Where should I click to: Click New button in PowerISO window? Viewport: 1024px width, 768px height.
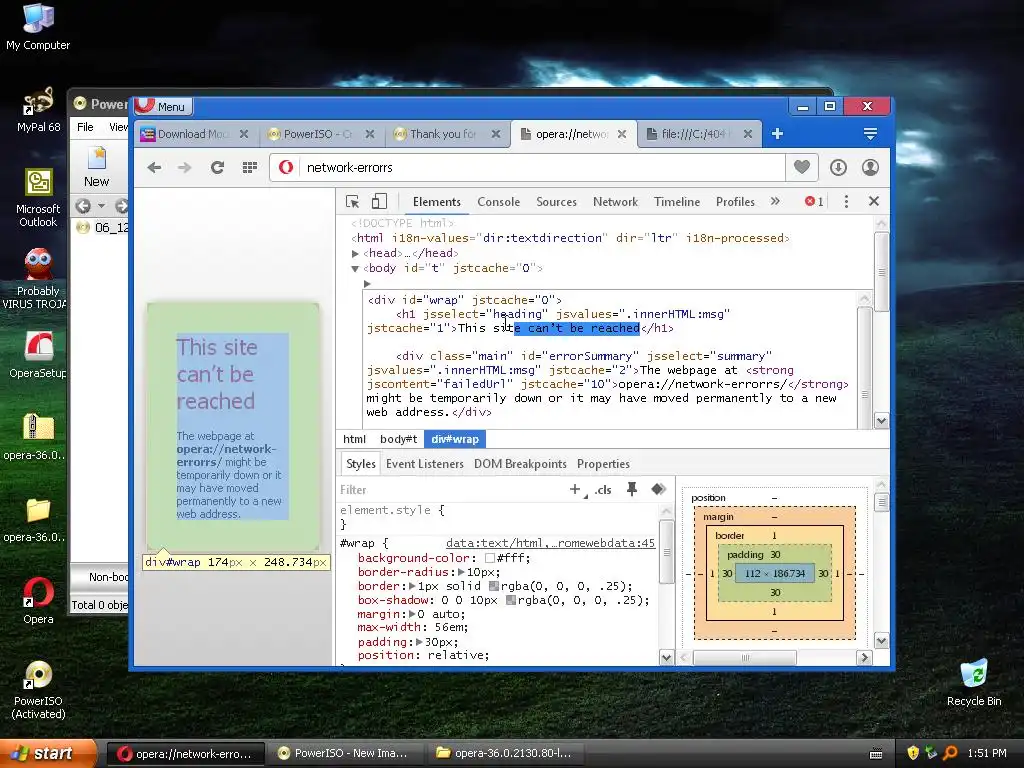97,168
